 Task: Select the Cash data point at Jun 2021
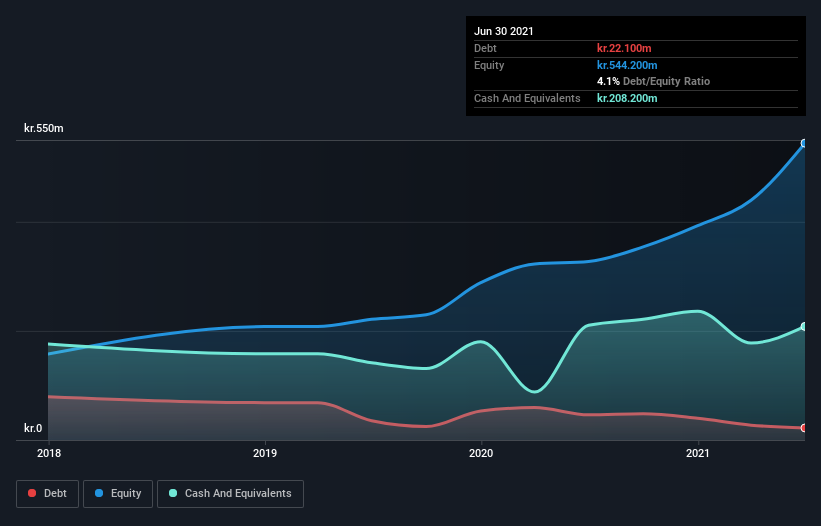click(x=804, y=327)
